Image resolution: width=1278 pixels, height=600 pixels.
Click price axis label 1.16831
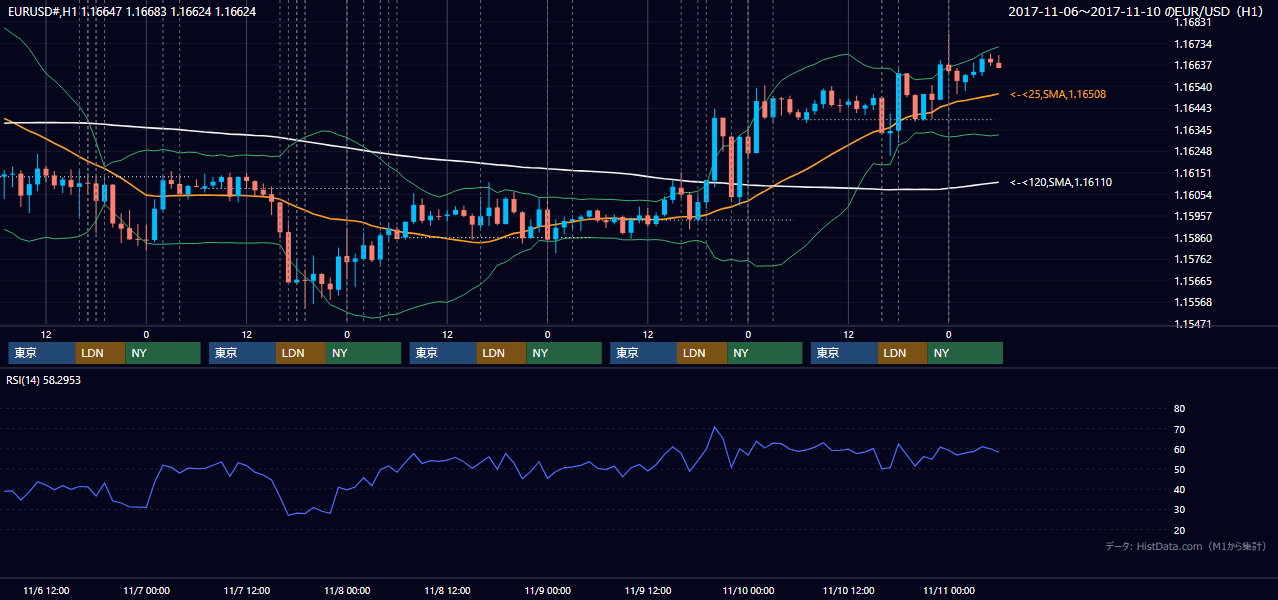1193,22
